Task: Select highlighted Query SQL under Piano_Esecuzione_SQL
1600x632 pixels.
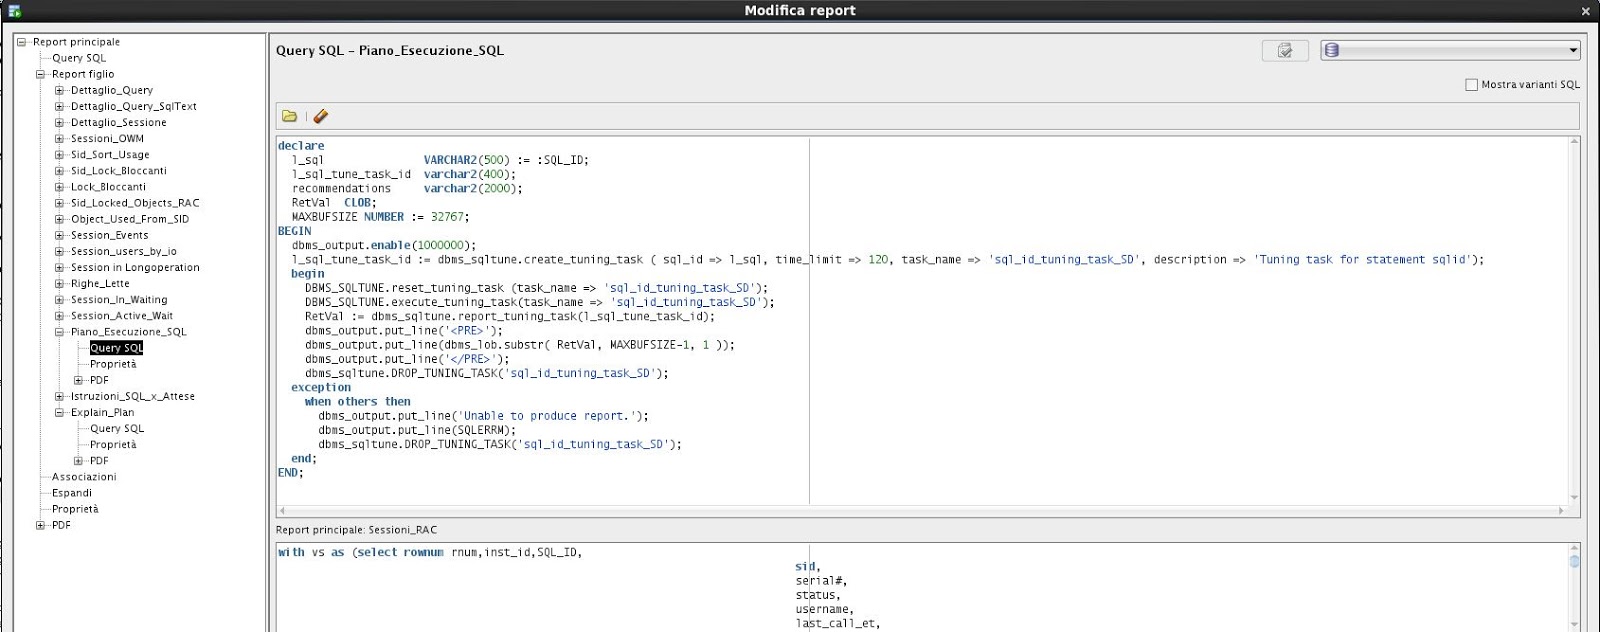Action: point(116,348)
